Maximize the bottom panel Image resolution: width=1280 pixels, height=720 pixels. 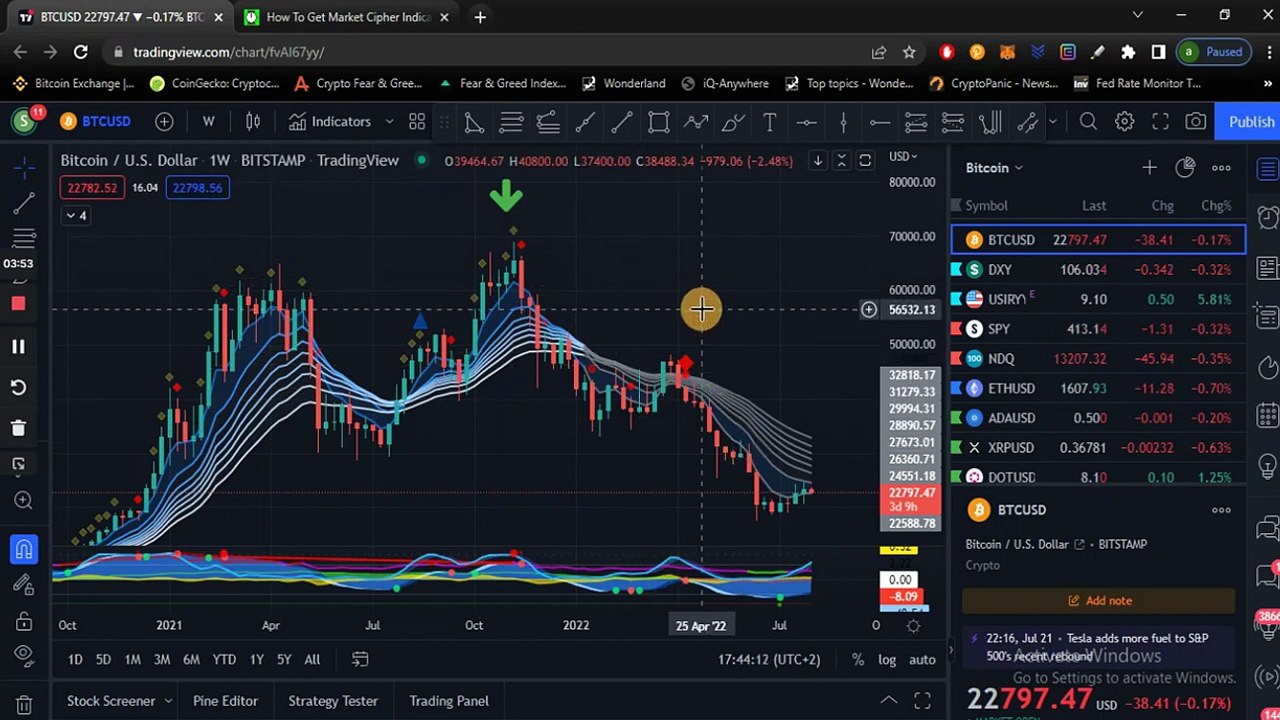[922, 701]
